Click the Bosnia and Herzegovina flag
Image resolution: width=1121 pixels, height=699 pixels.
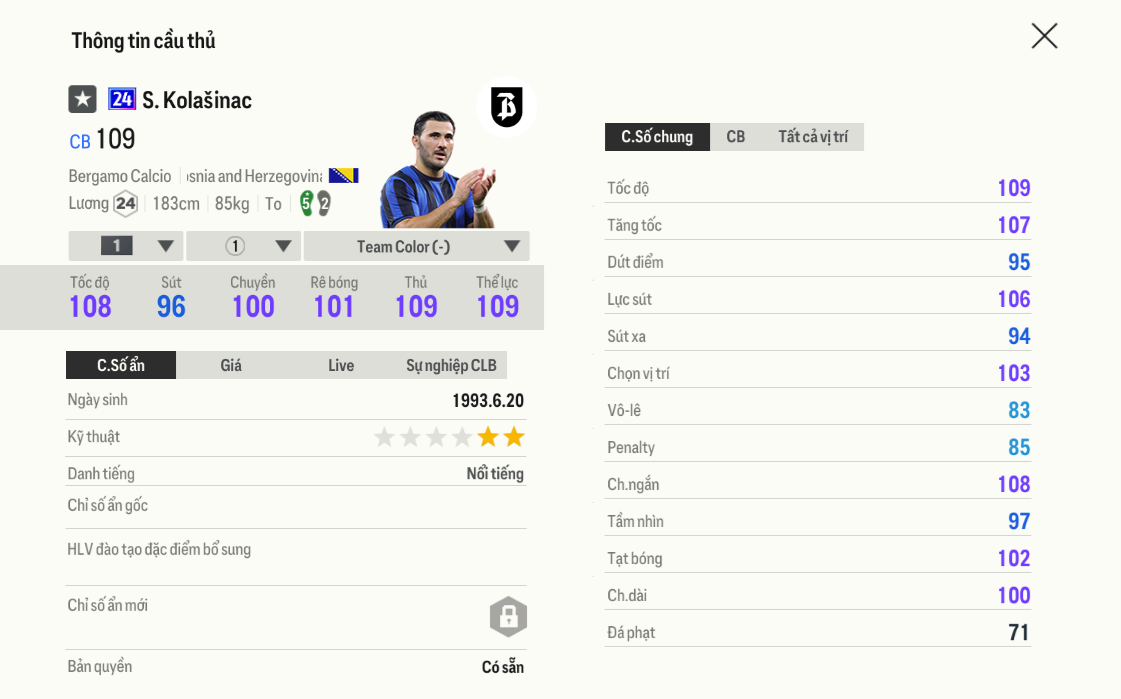click(x=343, y=176)
